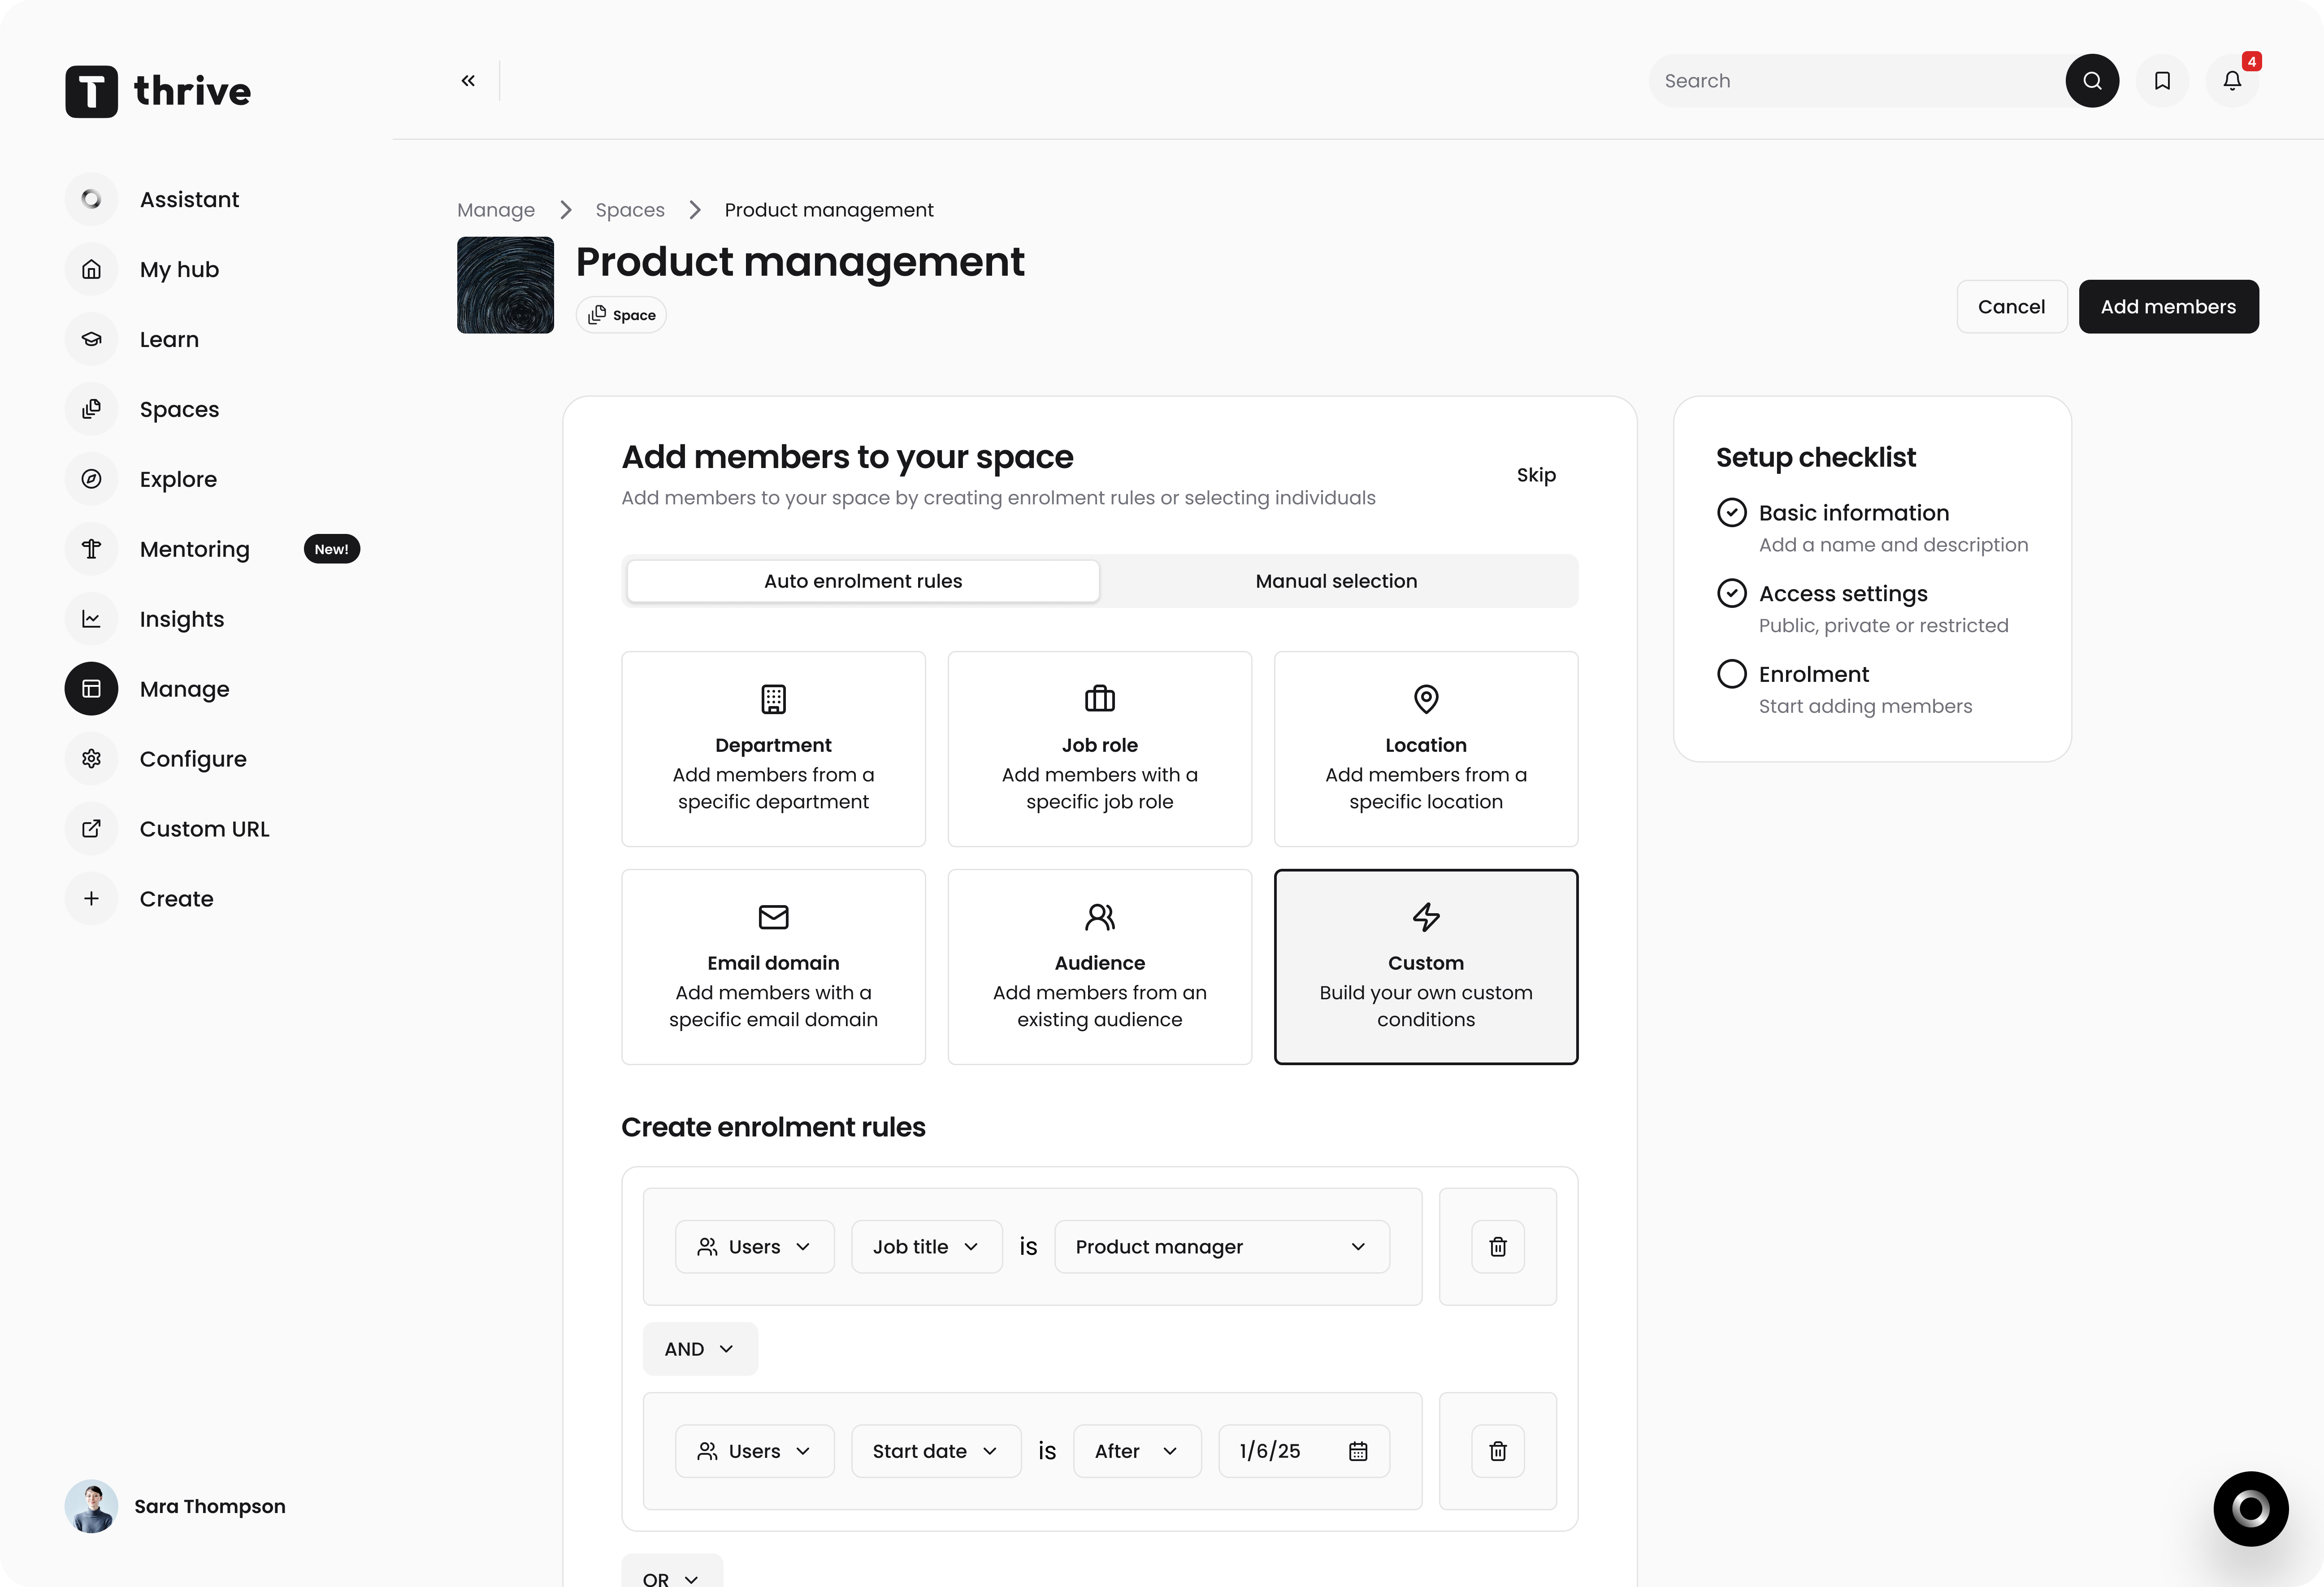The image size is (2324, 1587).
Task: Select the Custom enrolment rule card
Action: [1425, 966]
